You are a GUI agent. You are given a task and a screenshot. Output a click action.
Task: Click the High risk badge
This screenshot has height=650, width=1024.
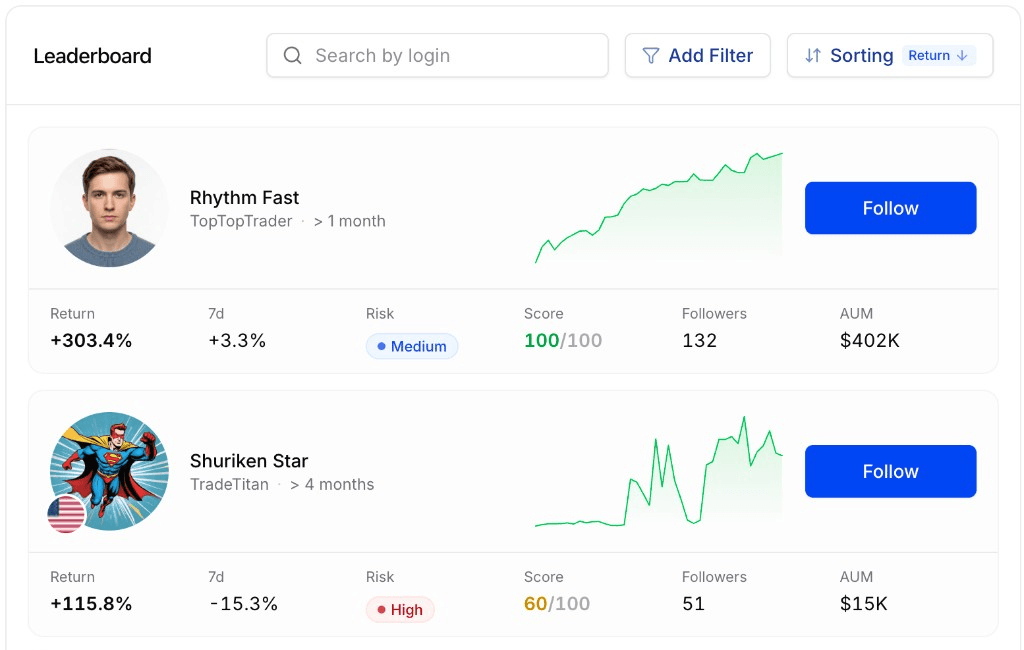(x=400, y=609)
